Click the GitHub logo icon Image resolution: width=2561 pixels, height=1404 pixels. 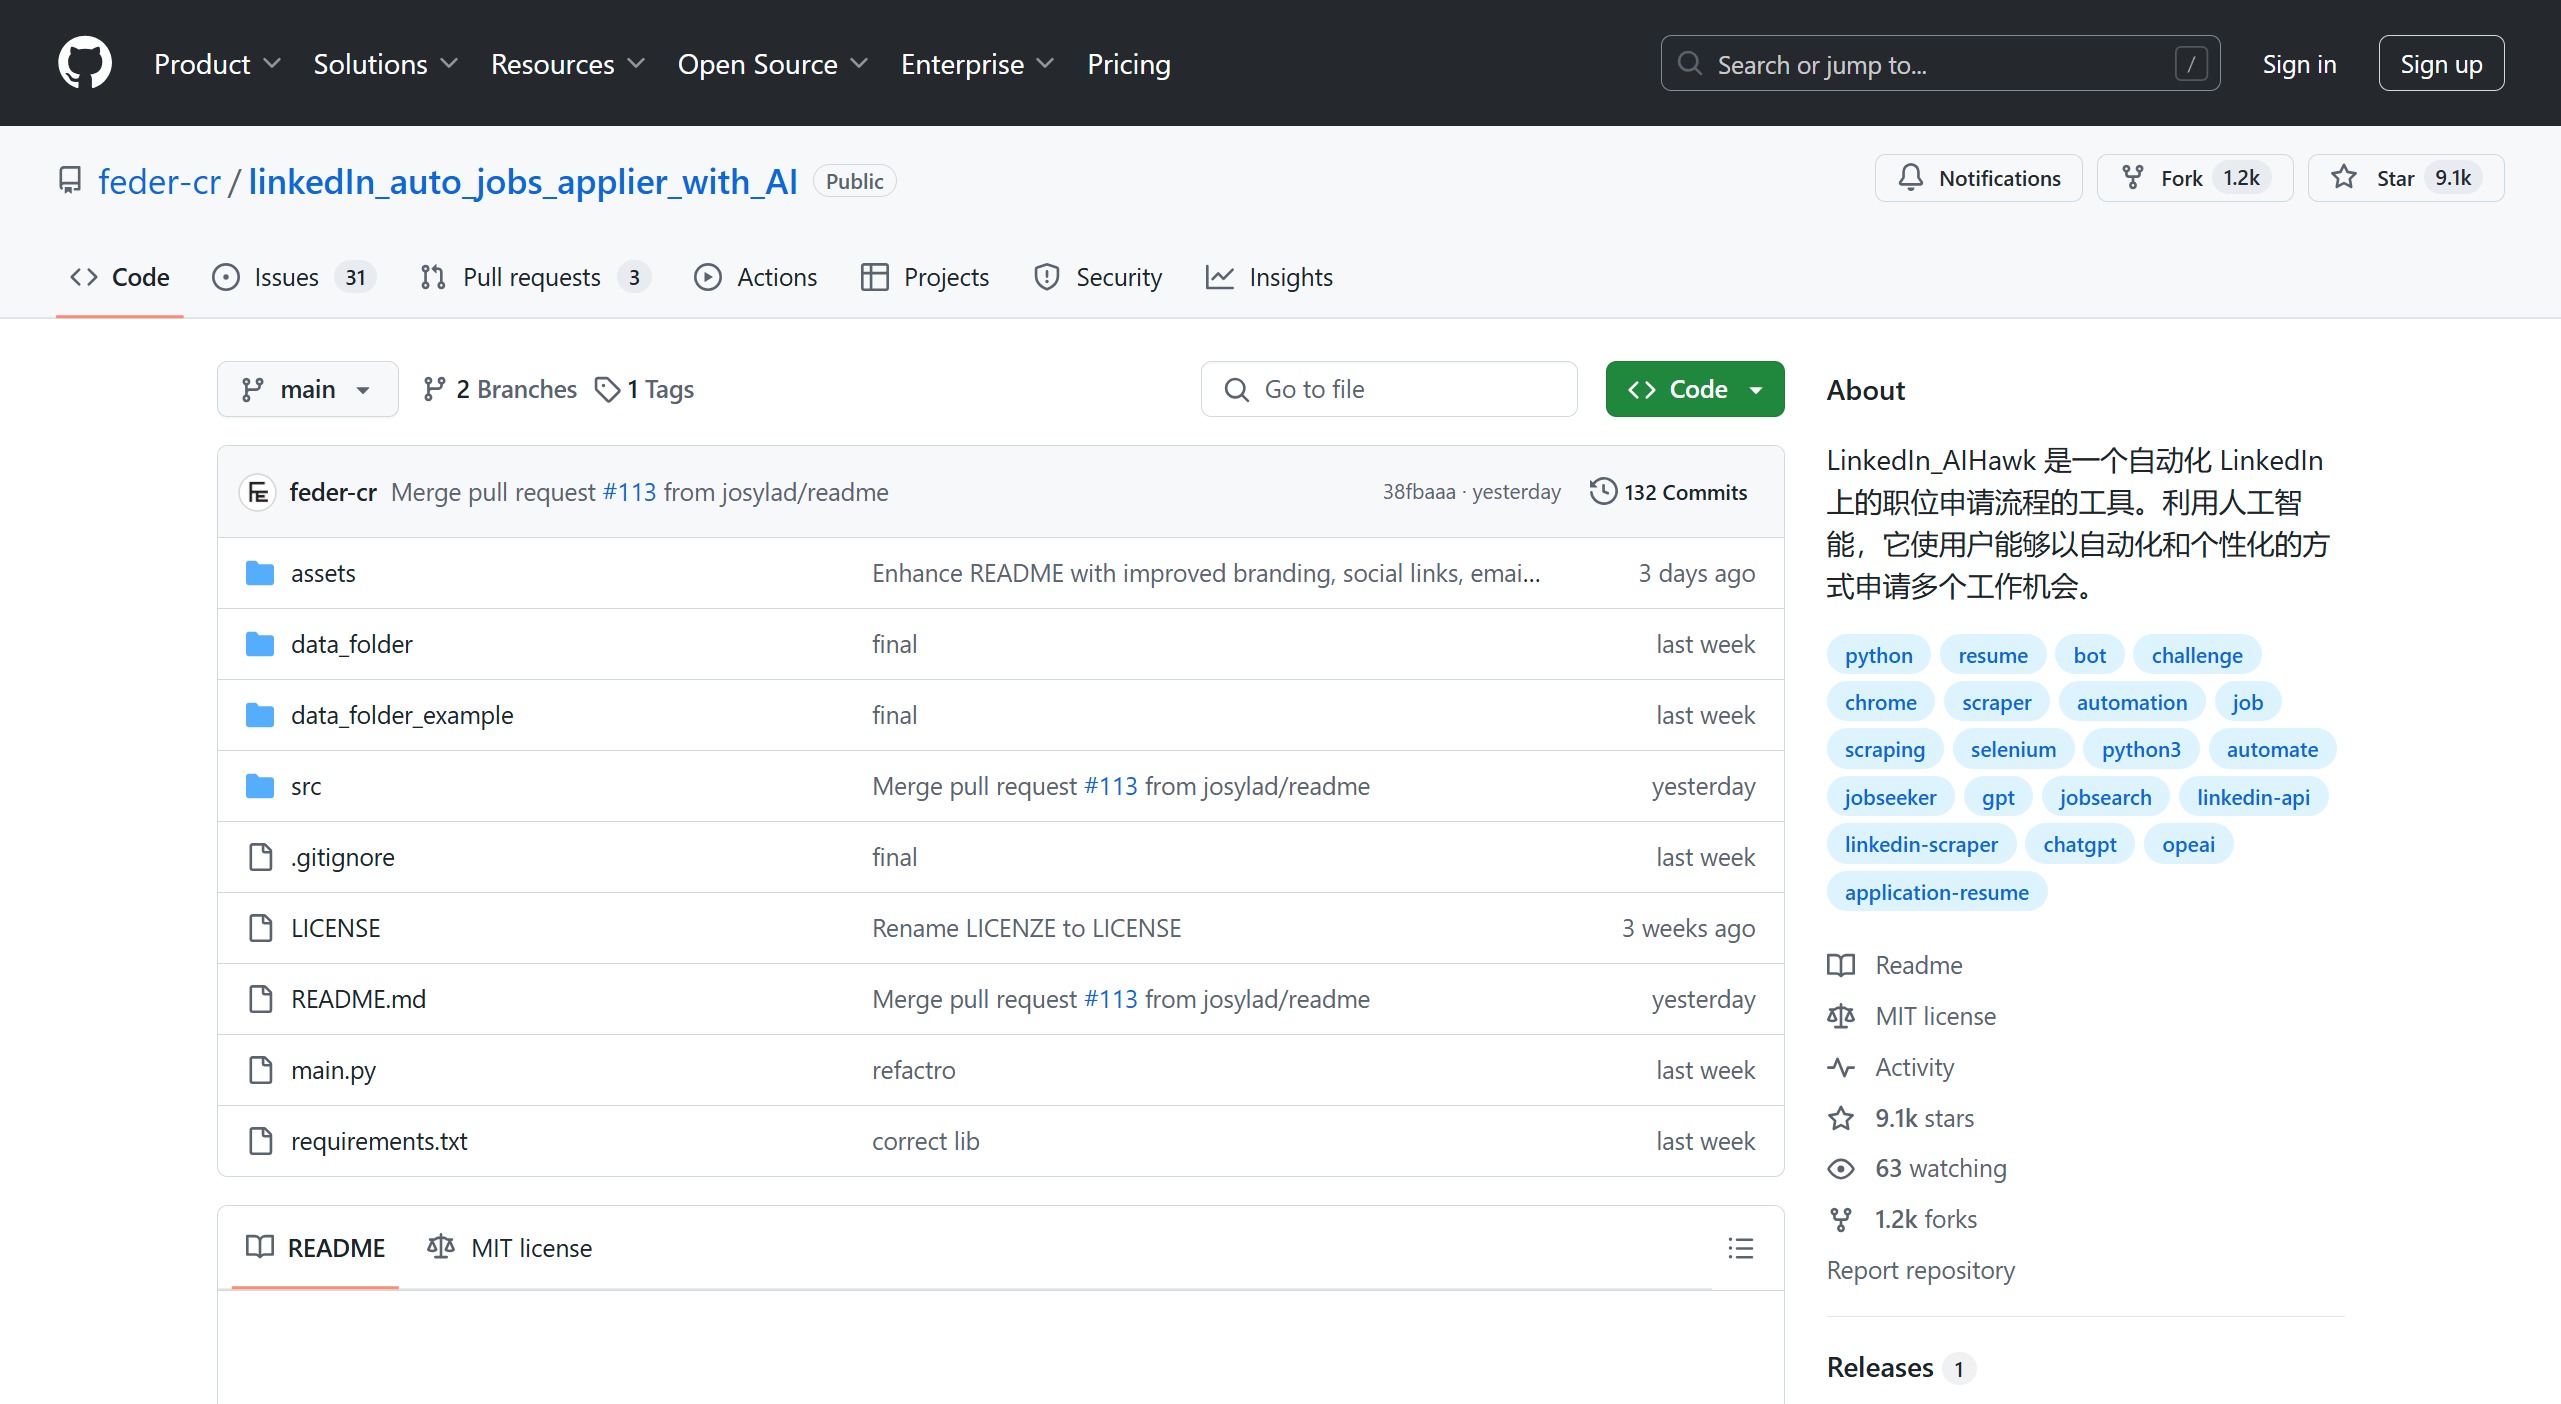pyautogui.click(x=85, y=63)
